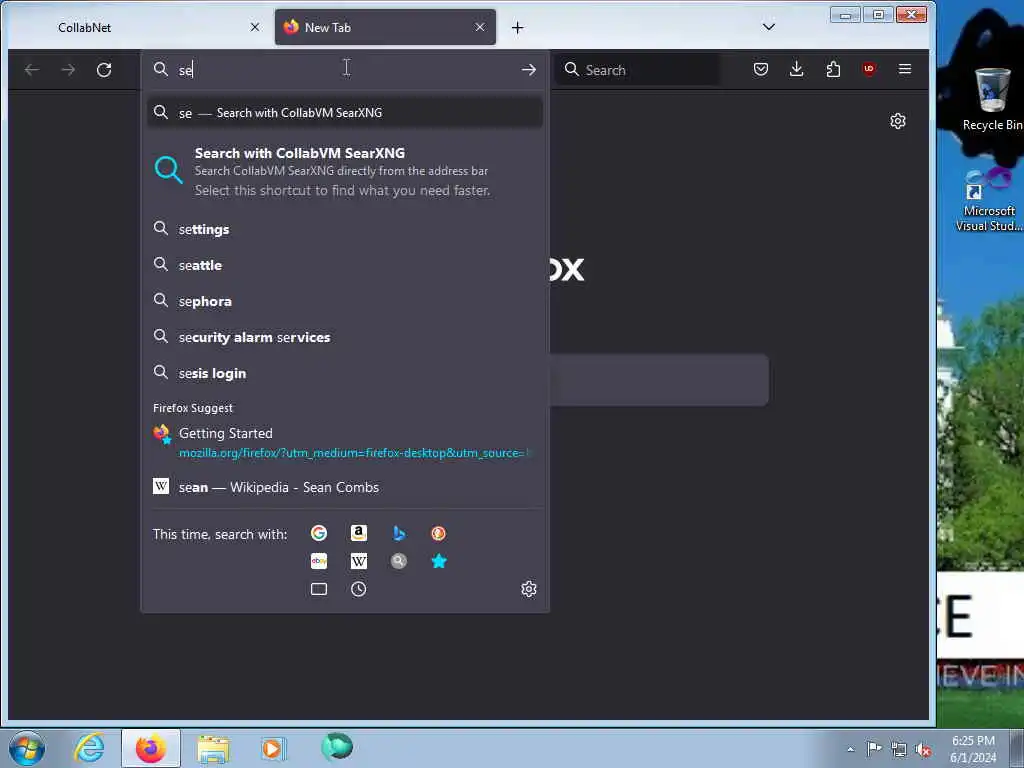Open 'sean — Wikipedia - Sean Combs' suggestion
The height and width of the screenshot is (768, 1024).
point(345,487)
